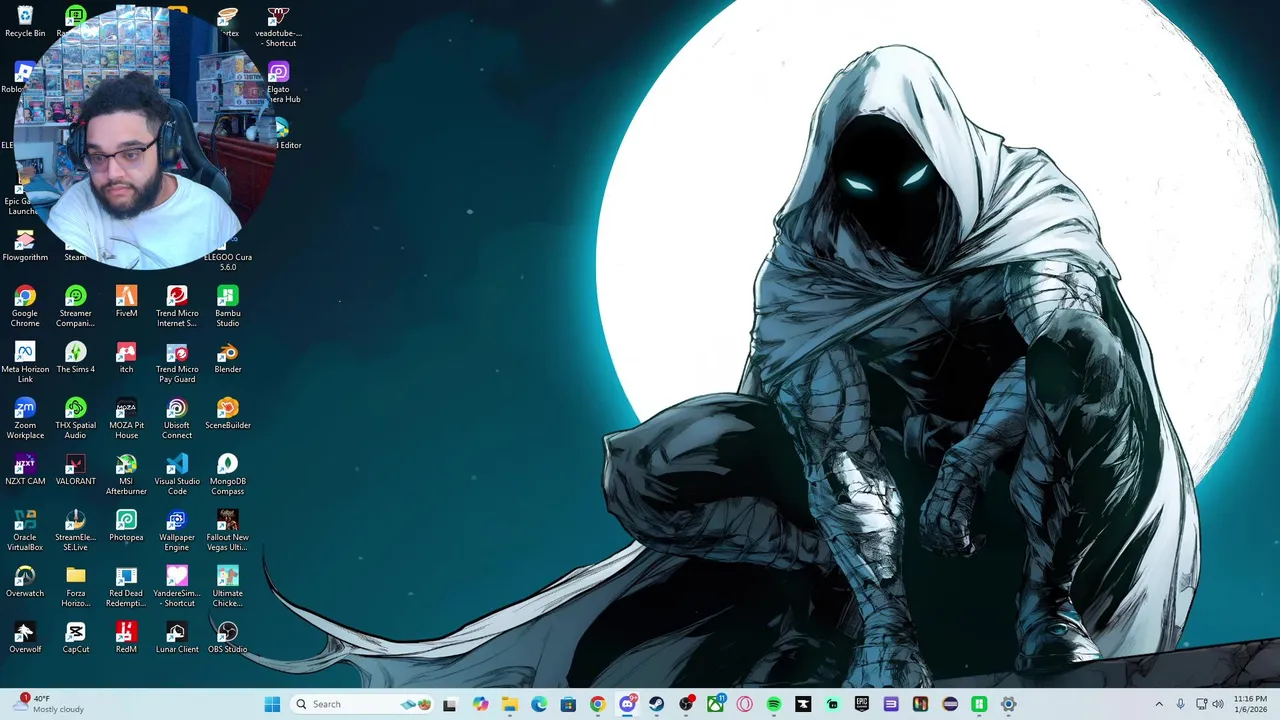Screen dimensions: 1280x720
Task: Open MOZA Pit House desktop shortcut
Action: pyautogui.click(x=126, y=418)
